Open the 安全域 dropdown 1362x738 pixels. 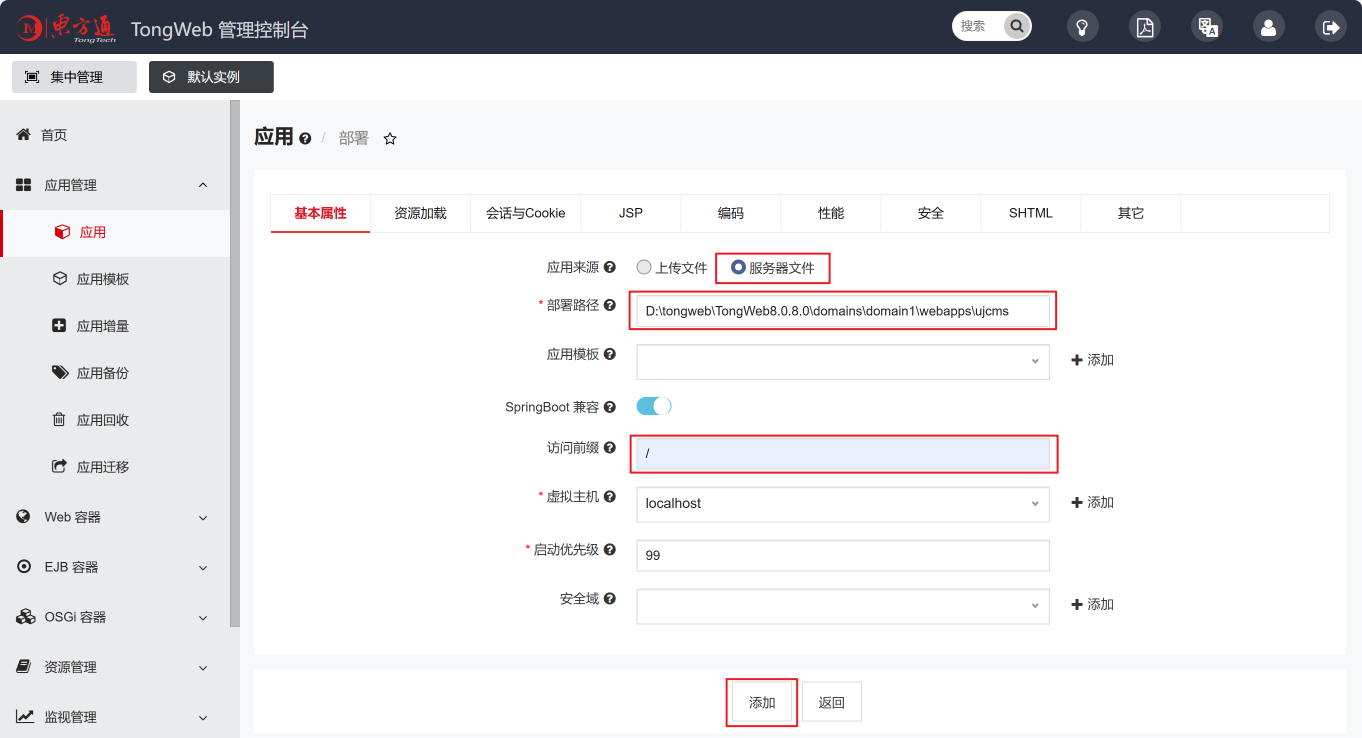(x=843, y=606)
